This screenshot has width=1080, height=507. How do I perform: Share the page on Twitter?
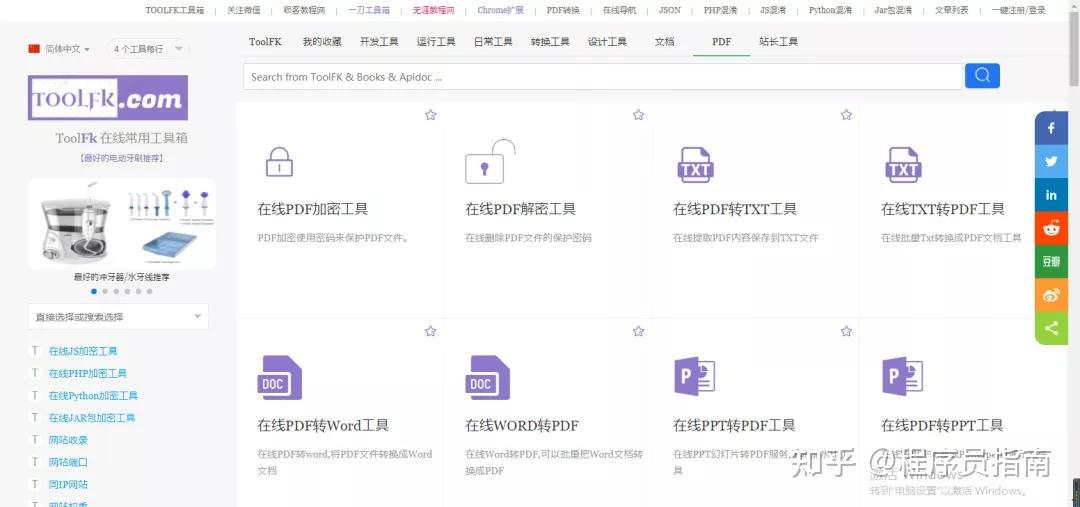pos(1051,161)
